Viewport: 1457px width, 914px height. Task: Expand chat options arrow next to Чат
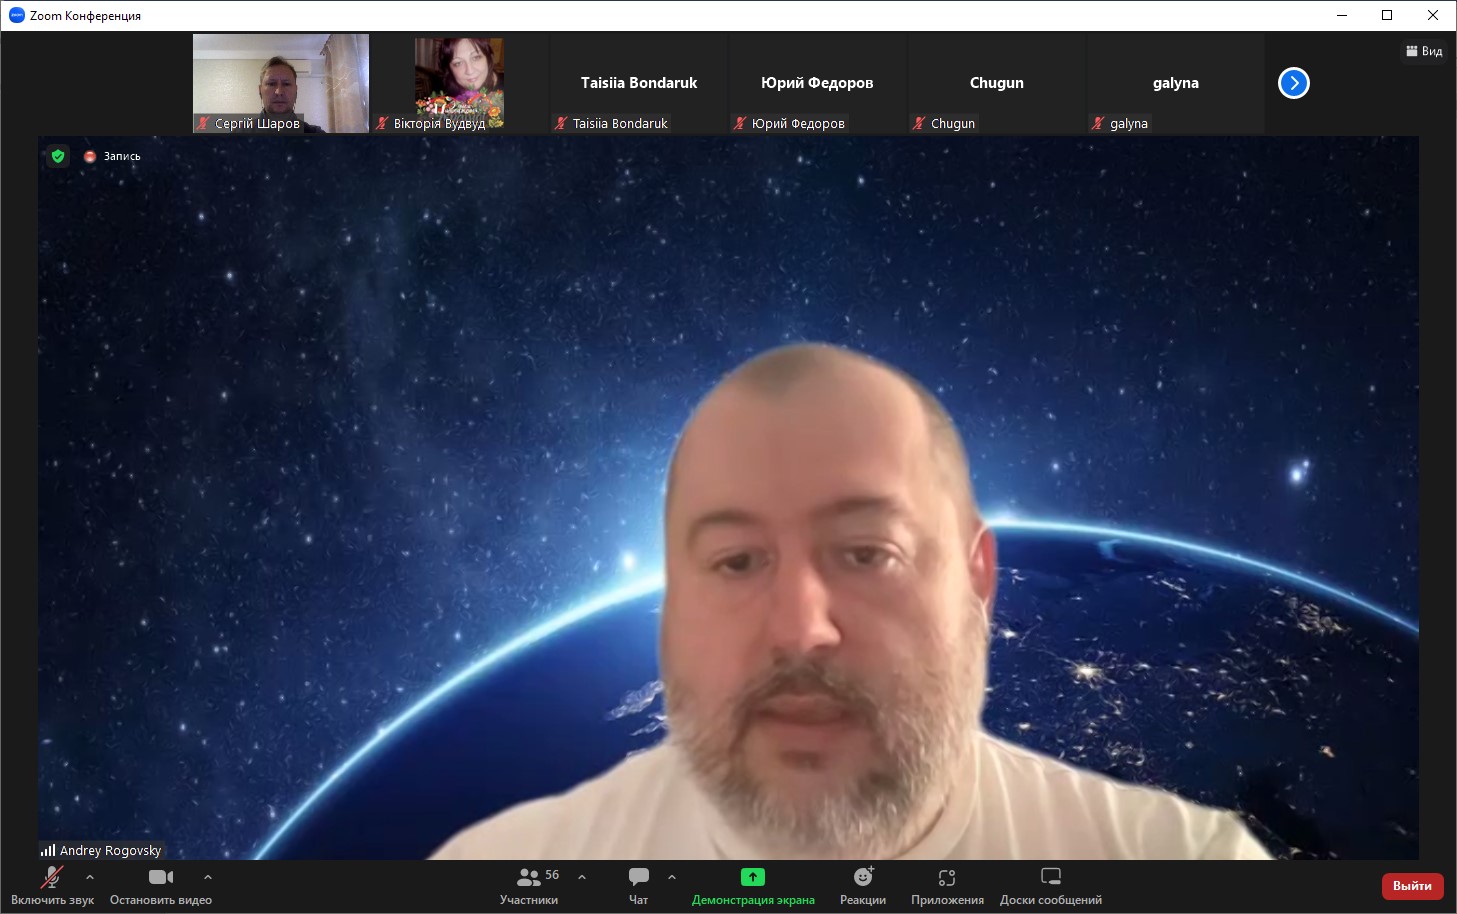(x=672, y=877)
